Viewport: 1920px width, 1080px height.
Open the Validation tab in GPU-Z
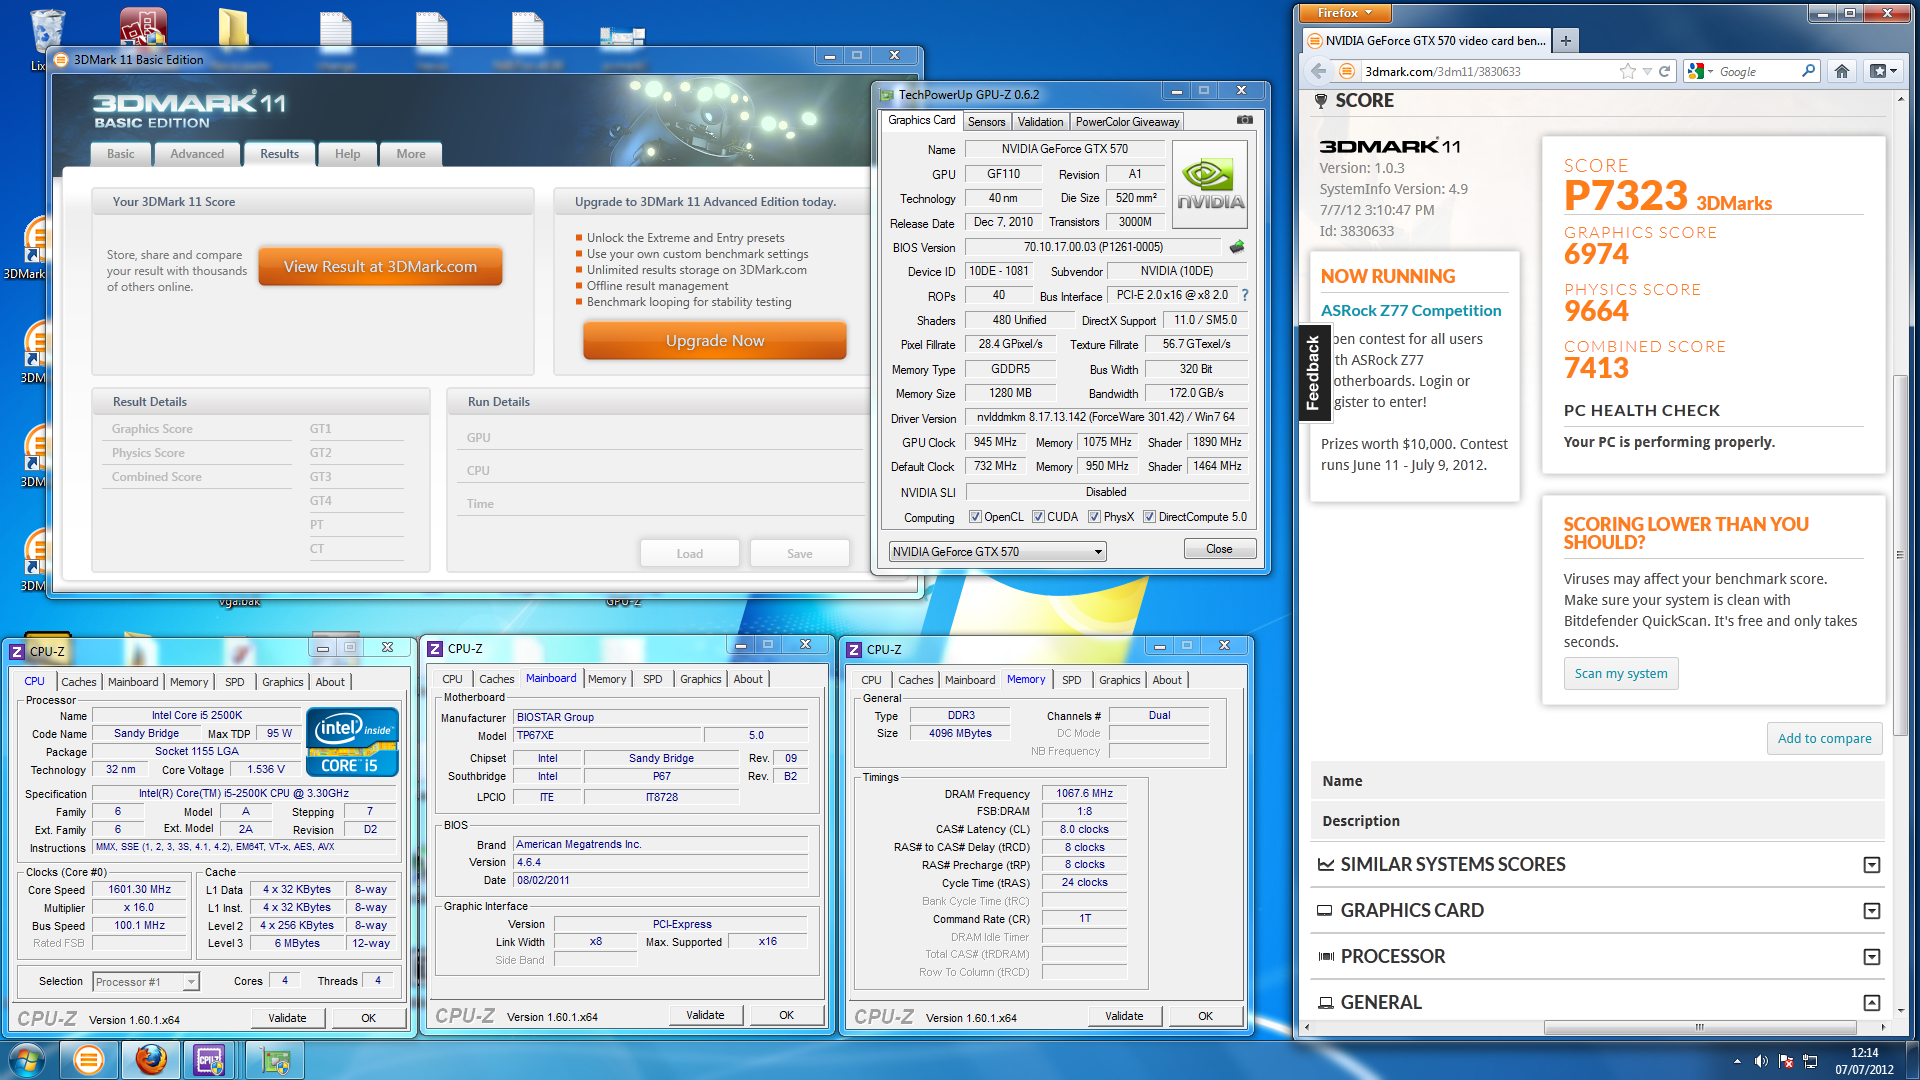[x=1040, y=122]
